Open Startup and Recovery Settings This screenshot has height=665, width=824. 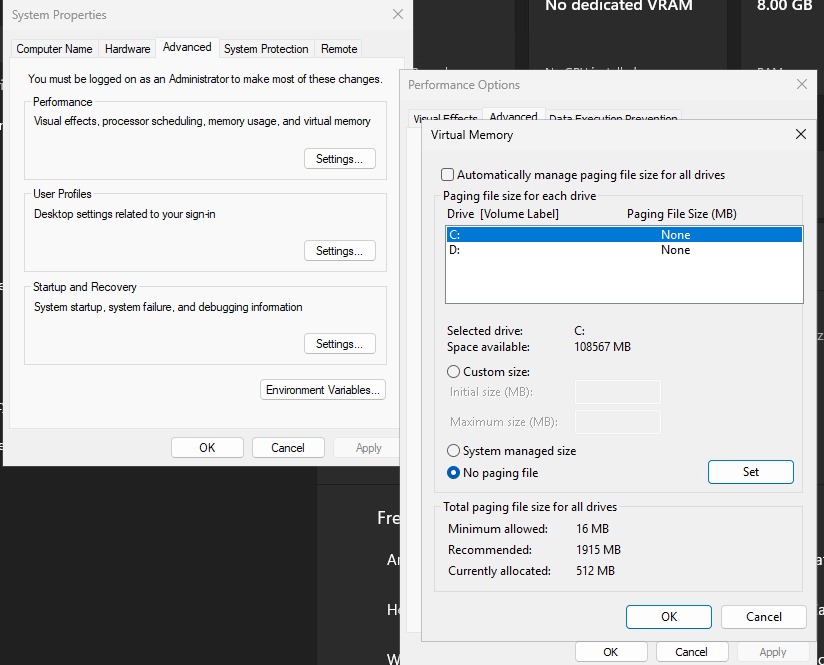coord(339,344)
